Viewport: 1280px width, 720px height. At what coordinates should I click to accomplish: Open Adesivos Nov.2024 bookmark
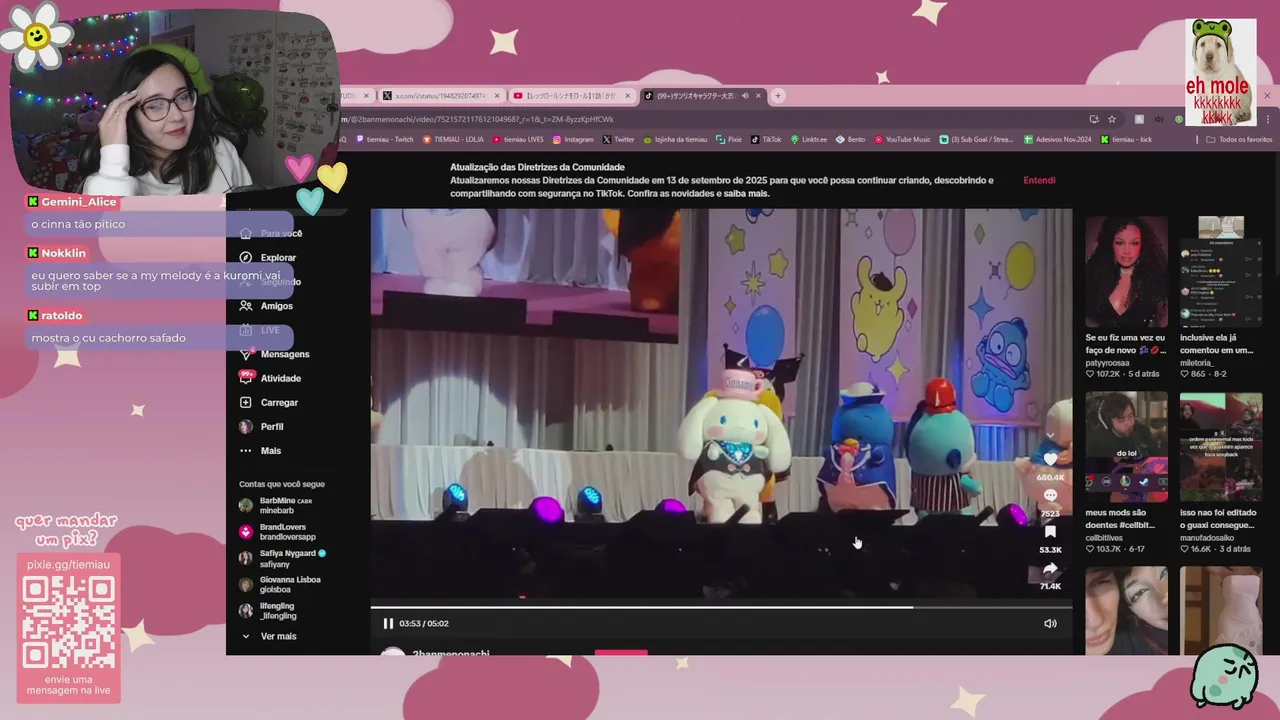1057,140
